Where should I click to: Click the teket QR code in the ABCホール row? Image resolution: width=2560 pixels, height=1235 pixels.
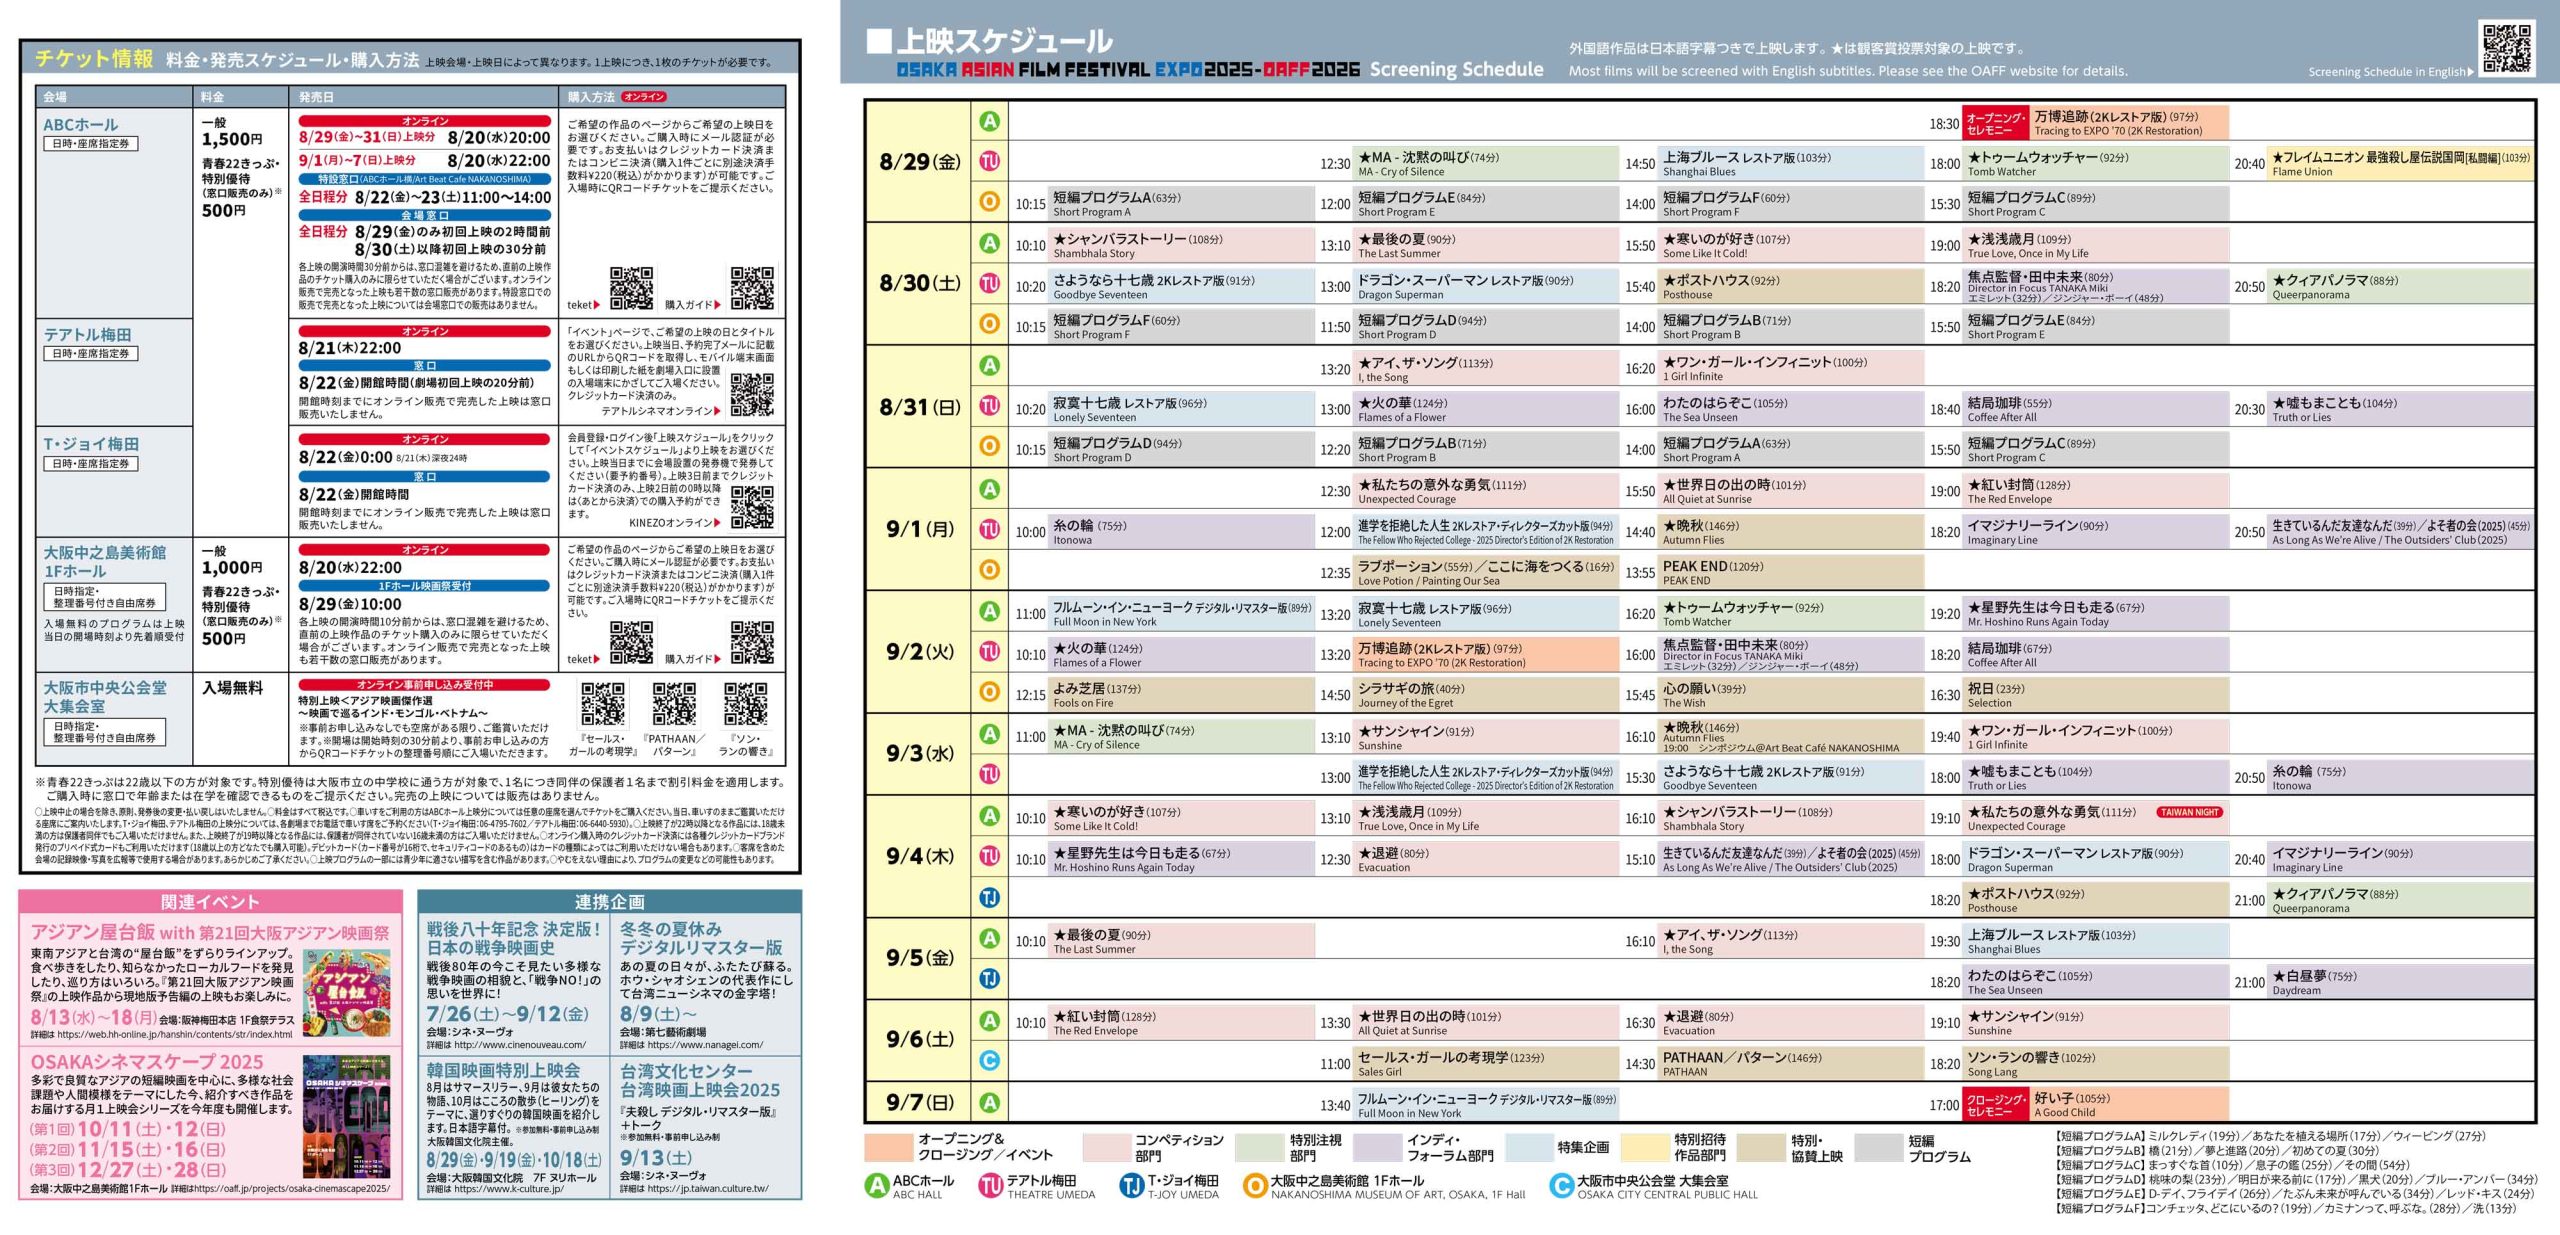(x=631, y=288)
